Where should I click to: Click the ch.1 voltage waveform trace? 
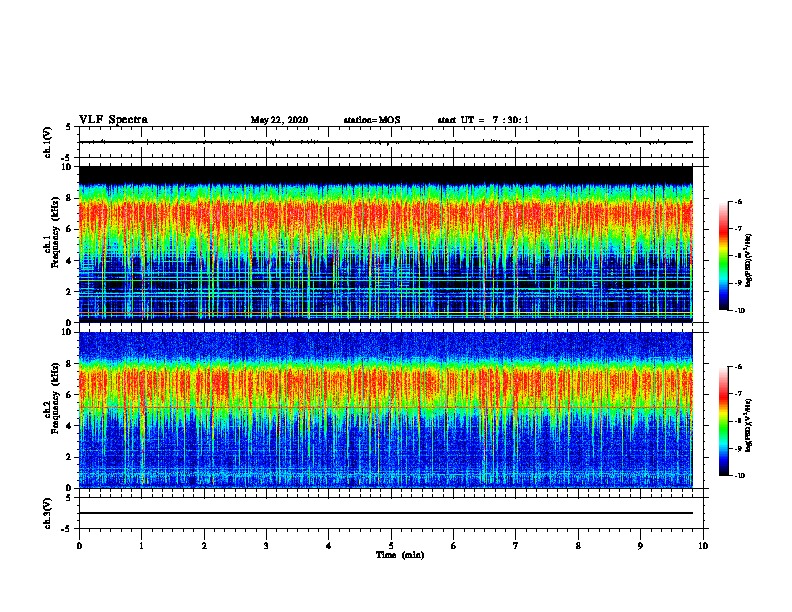coord(386,142)
